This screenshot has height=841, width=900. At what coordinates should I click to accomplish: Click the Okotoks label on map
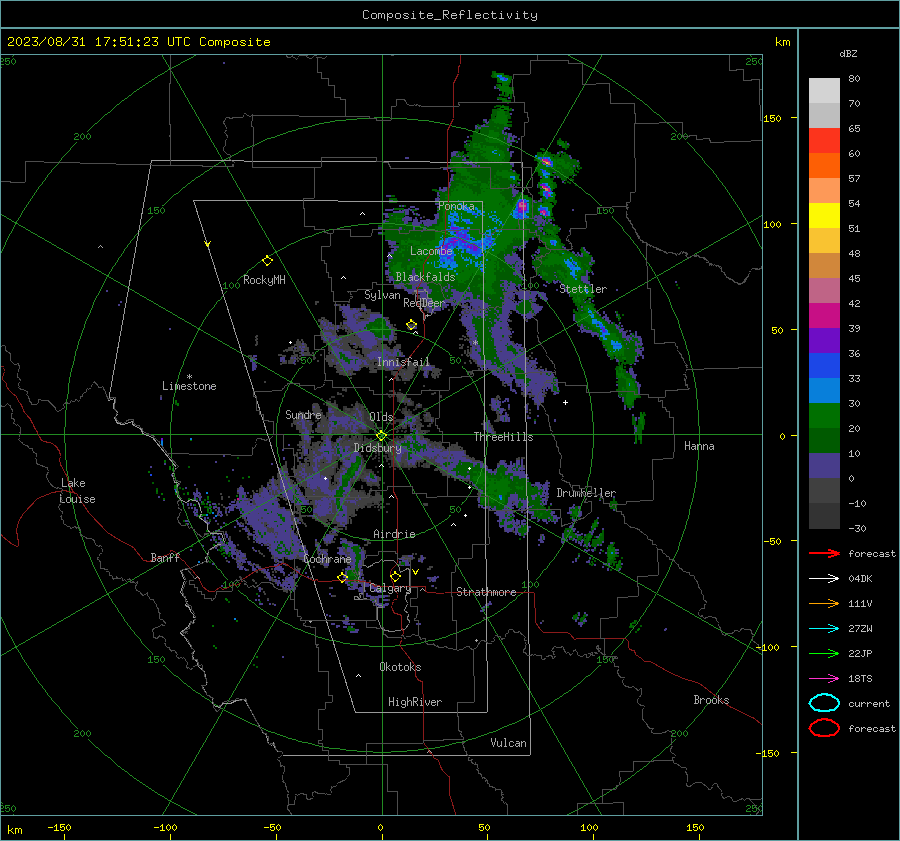400,667
